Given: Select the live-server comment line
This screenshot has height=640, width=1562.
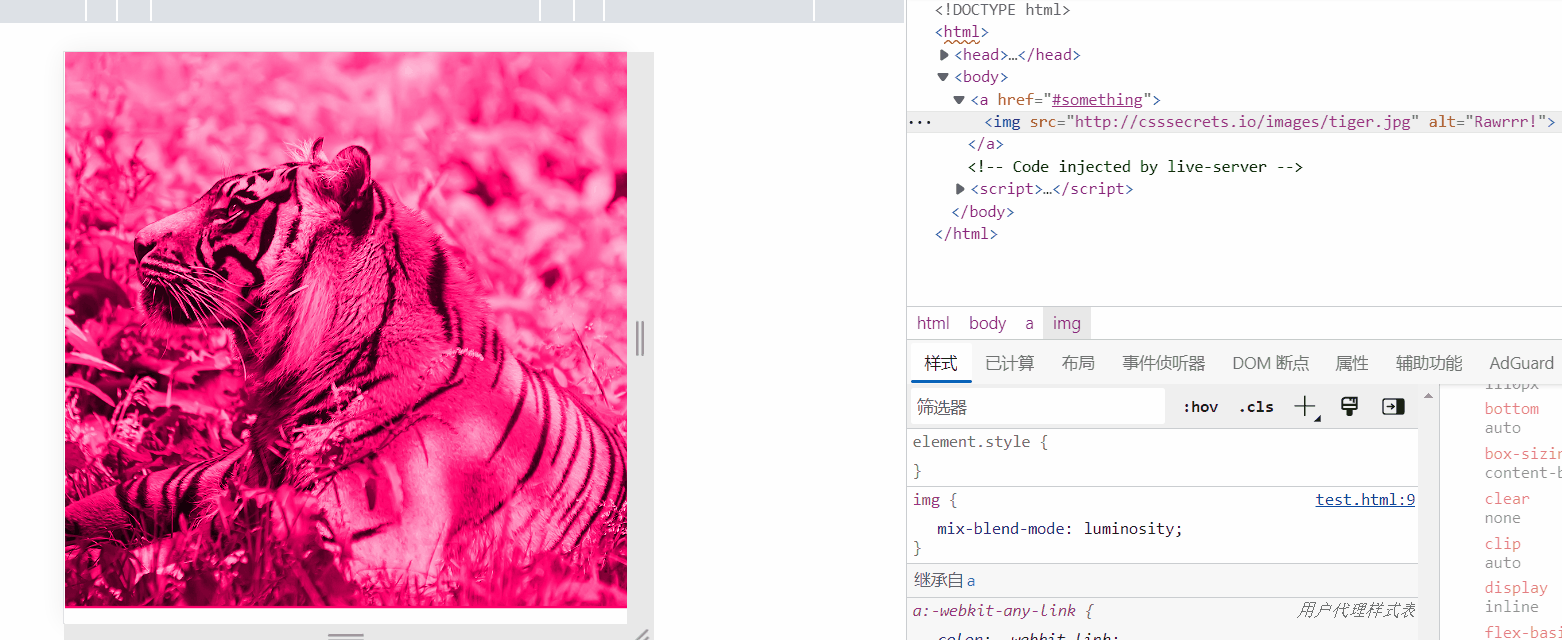Looking at the screenshot, I should pyautogui.click(x=1135, y=167).
